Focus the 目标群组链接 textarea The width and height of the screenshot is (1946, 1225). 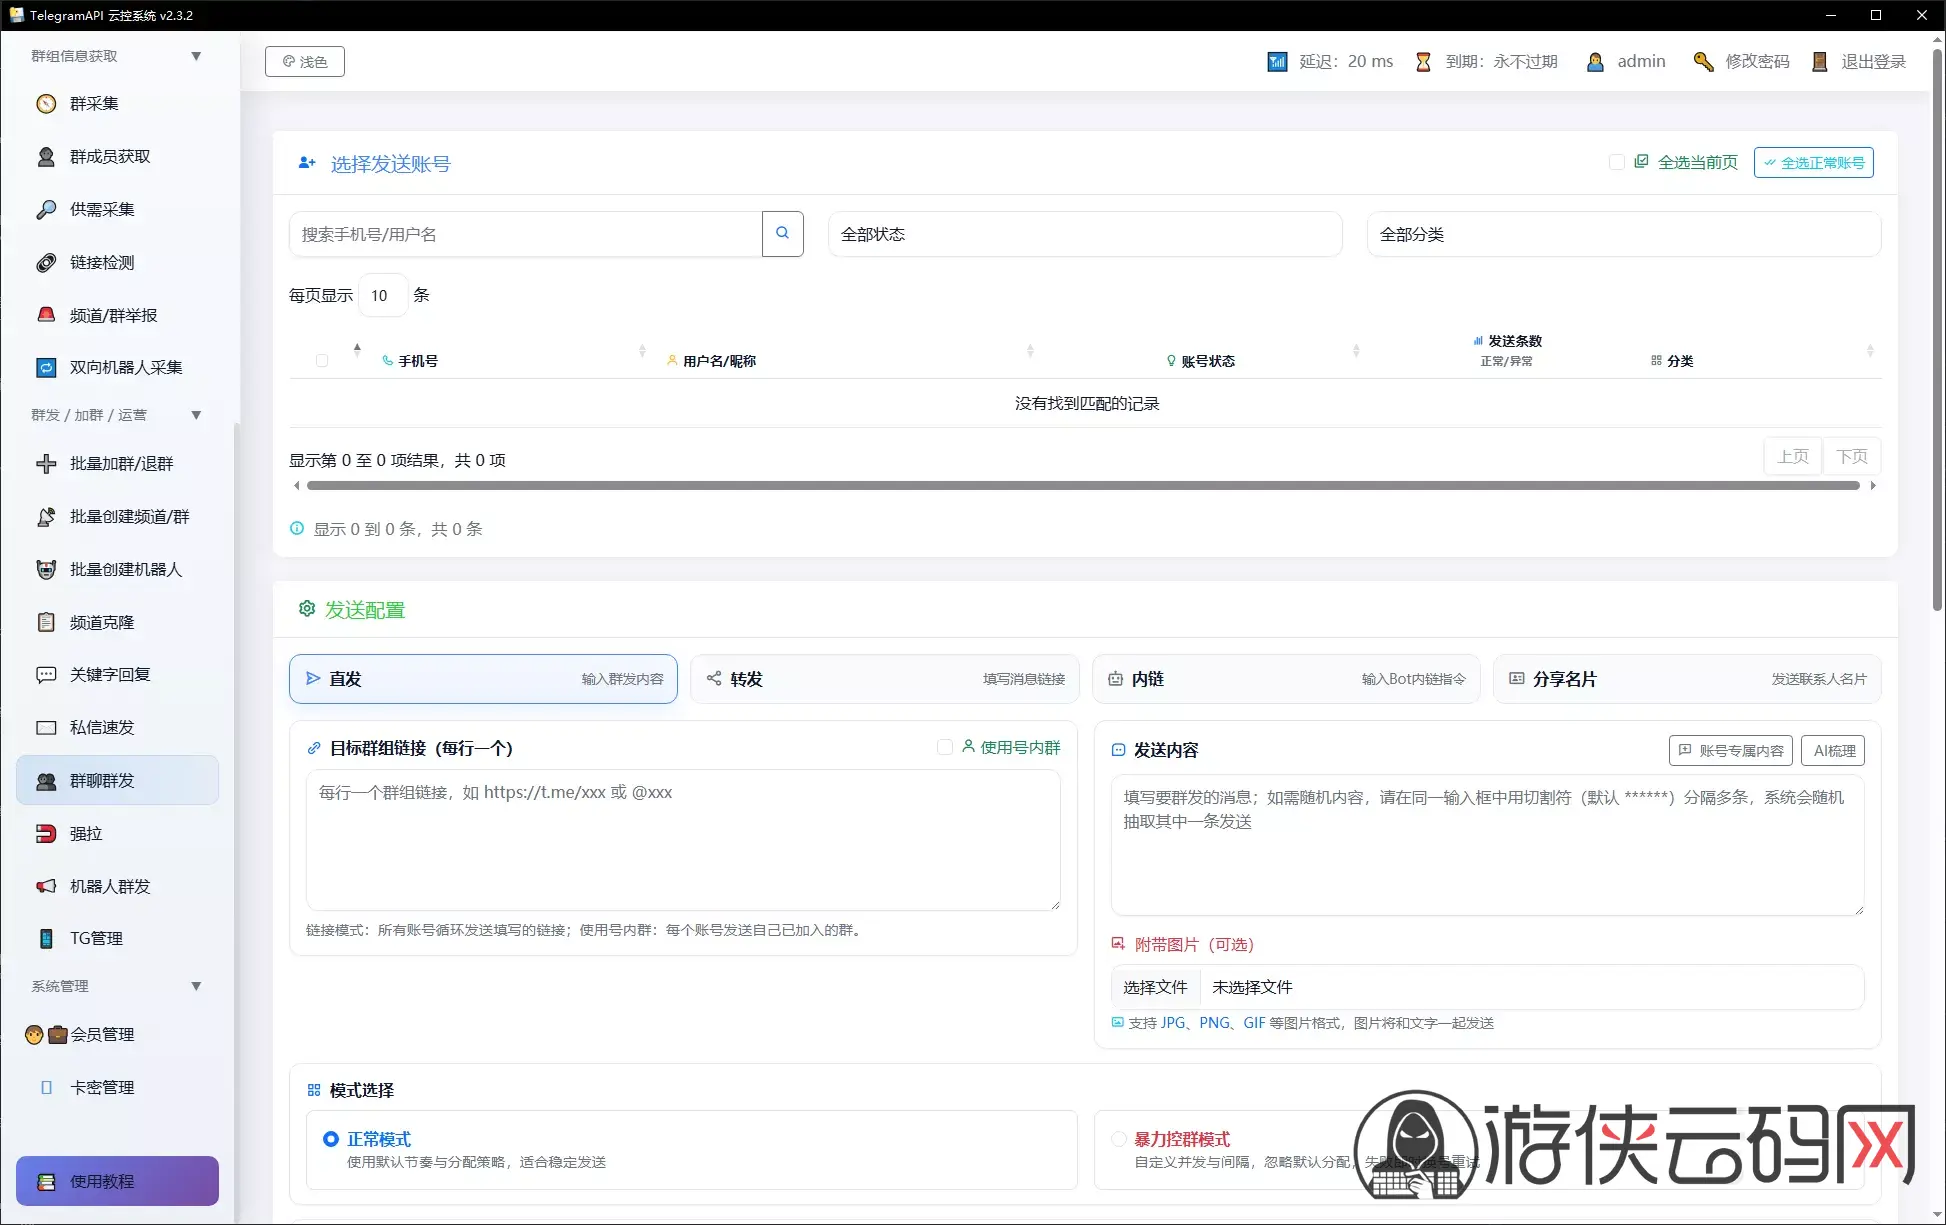(x=683, y=840)
